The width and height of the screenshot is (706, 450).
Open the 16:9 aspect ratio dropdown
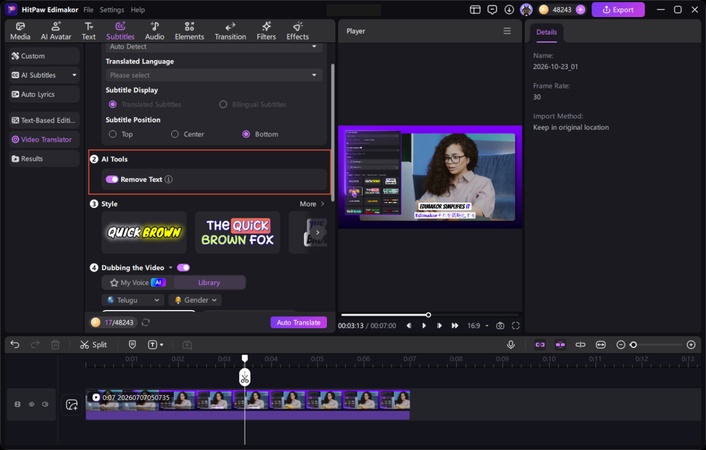coord(478,325)
